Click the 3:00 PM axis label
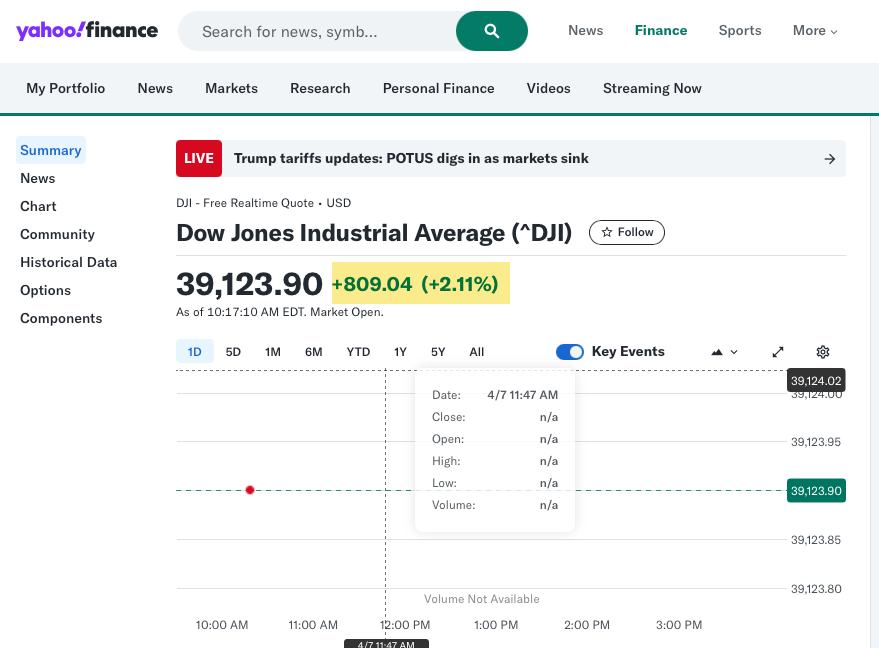Screen dimensions: 879x648 (679, 625)
